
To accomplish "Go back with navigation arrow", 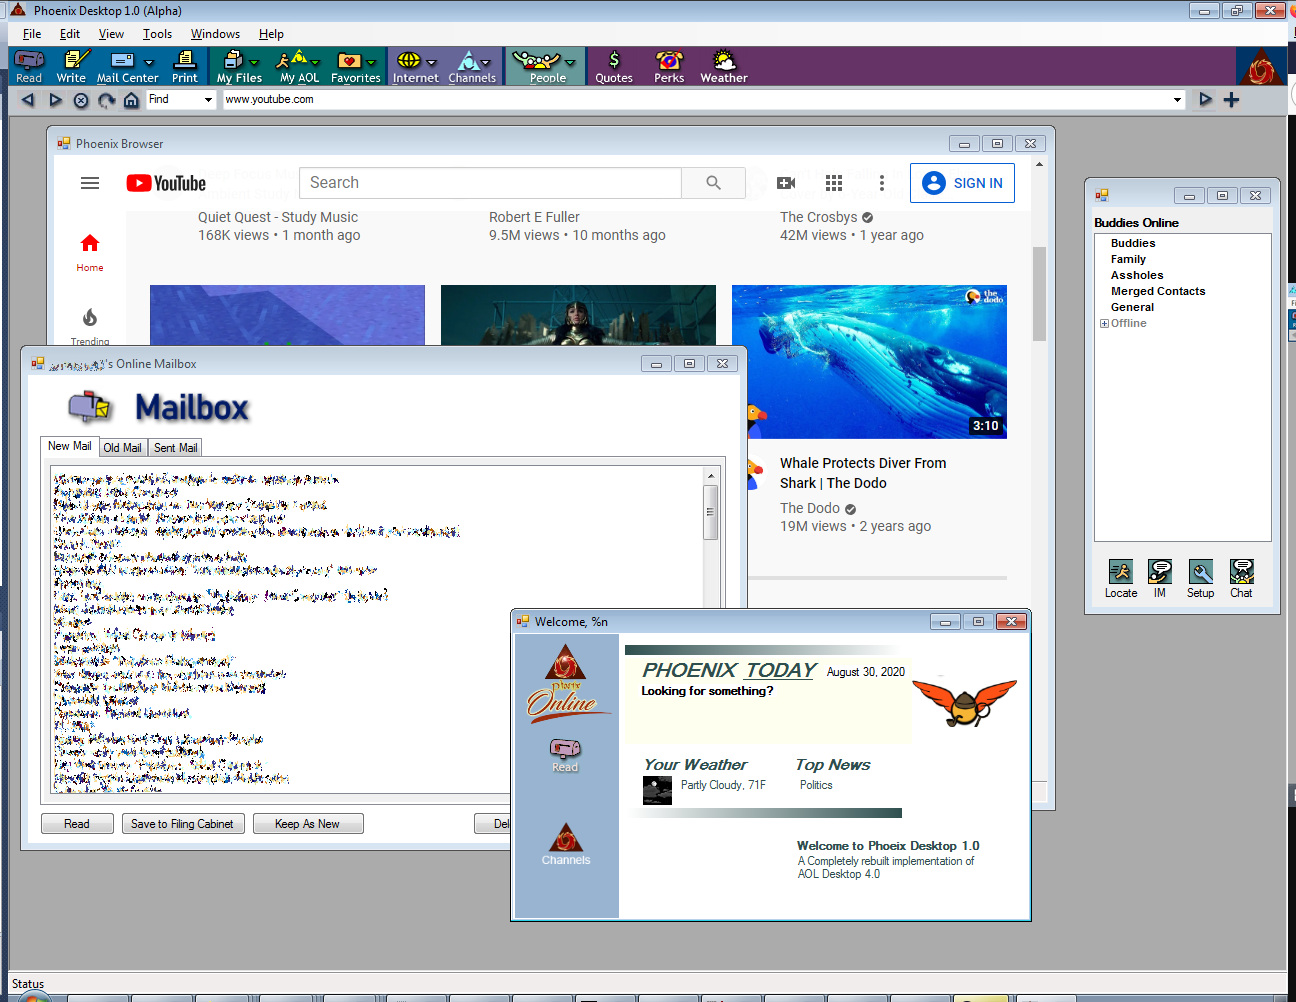I will pyautogui.click(x=28, y=100).
